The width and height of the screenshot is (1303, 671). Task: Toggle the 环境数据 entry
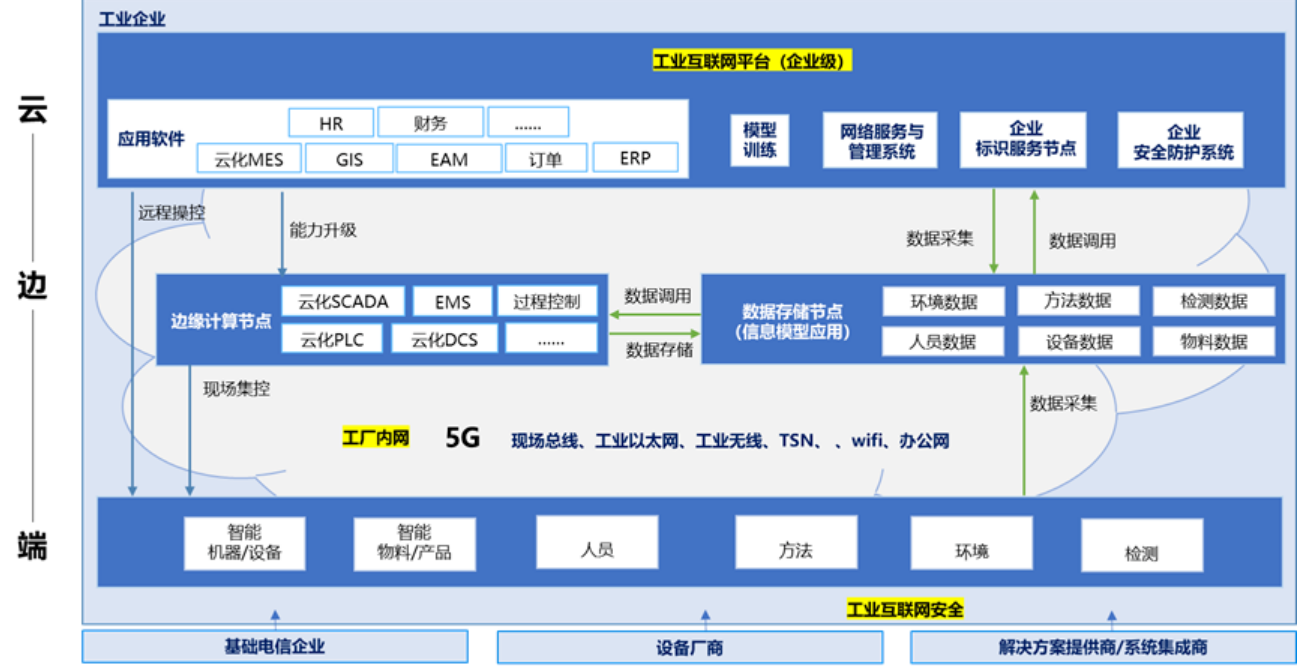coord(942,301)
